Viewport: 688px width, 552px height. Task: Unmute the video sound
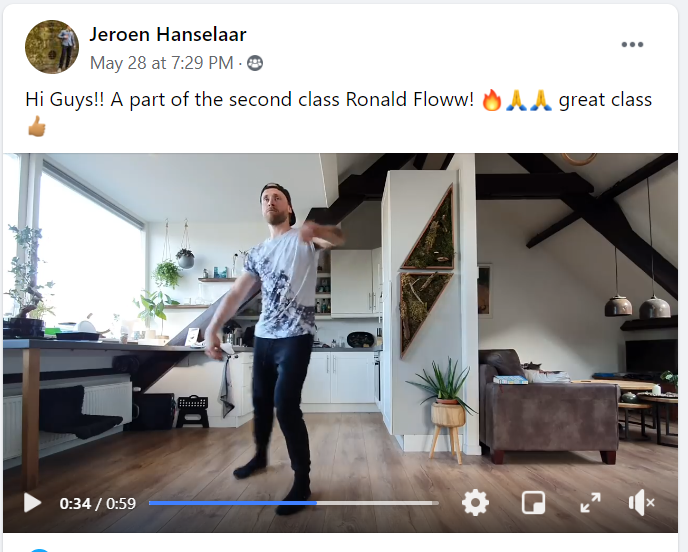pyautogui.click(x=641, y=503)
